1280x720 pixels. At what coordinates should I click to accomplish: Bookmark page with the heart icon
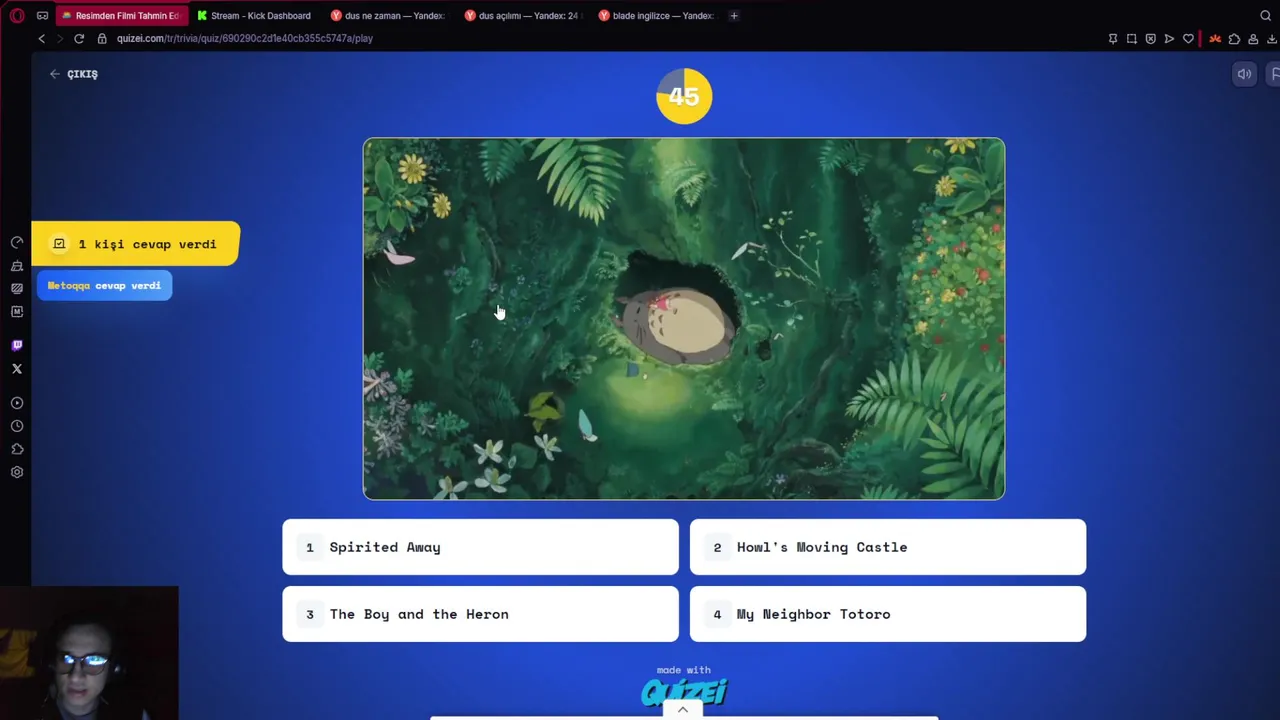tap(1188, 39)
